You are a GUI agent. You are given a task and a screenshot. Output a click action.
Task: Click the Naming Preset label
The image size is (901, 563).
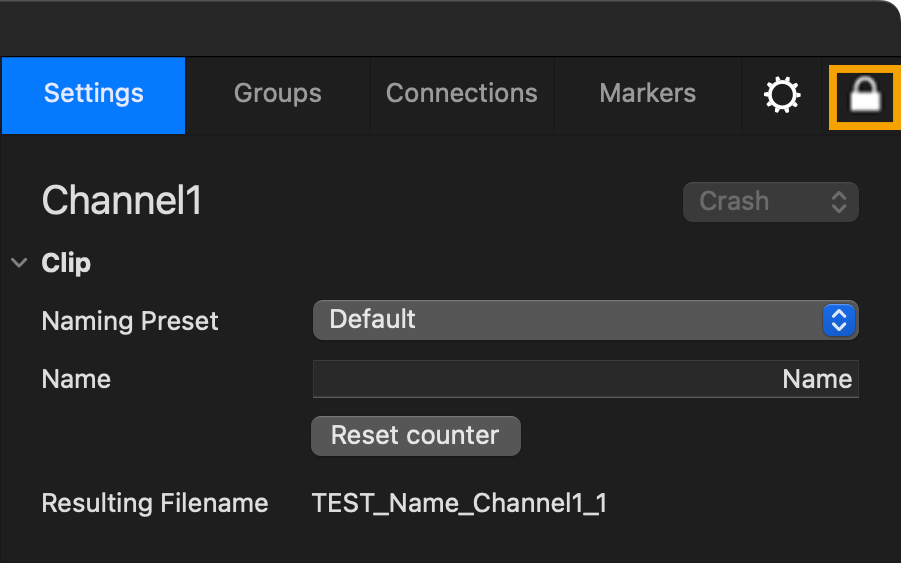coord(130,321)
